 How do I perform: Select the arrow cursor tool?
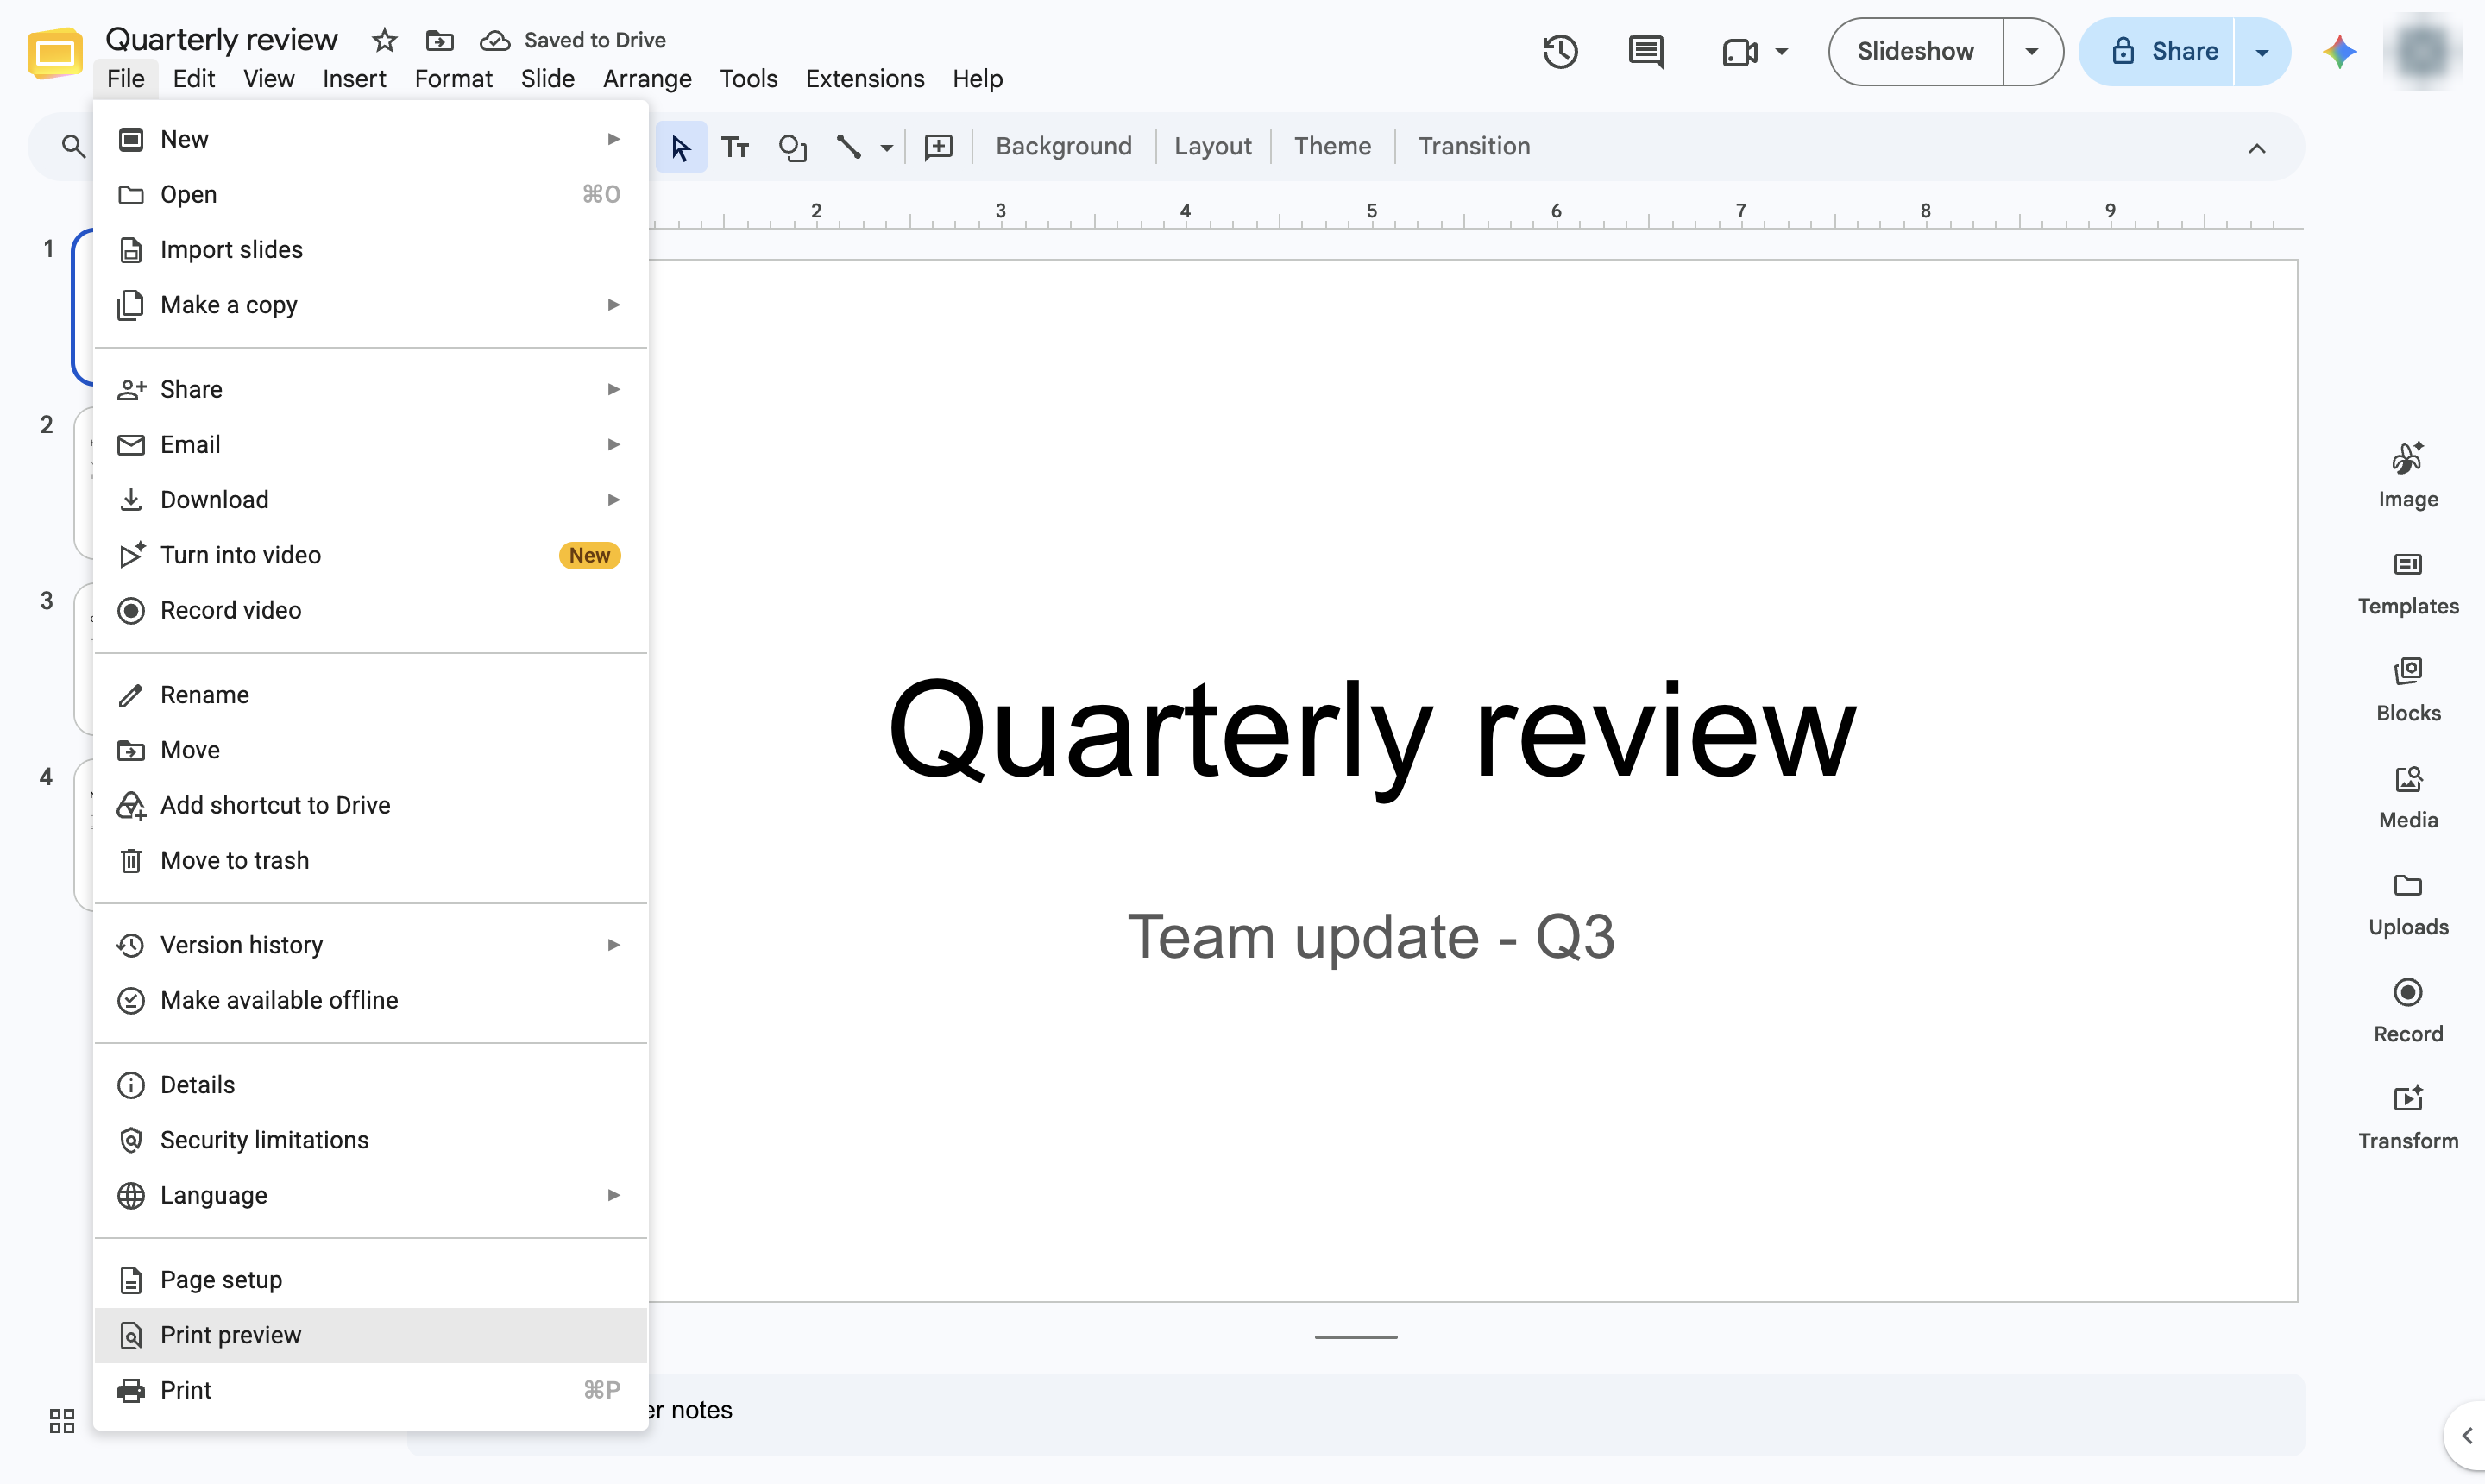pyautogui.click(x=680, y=147)
